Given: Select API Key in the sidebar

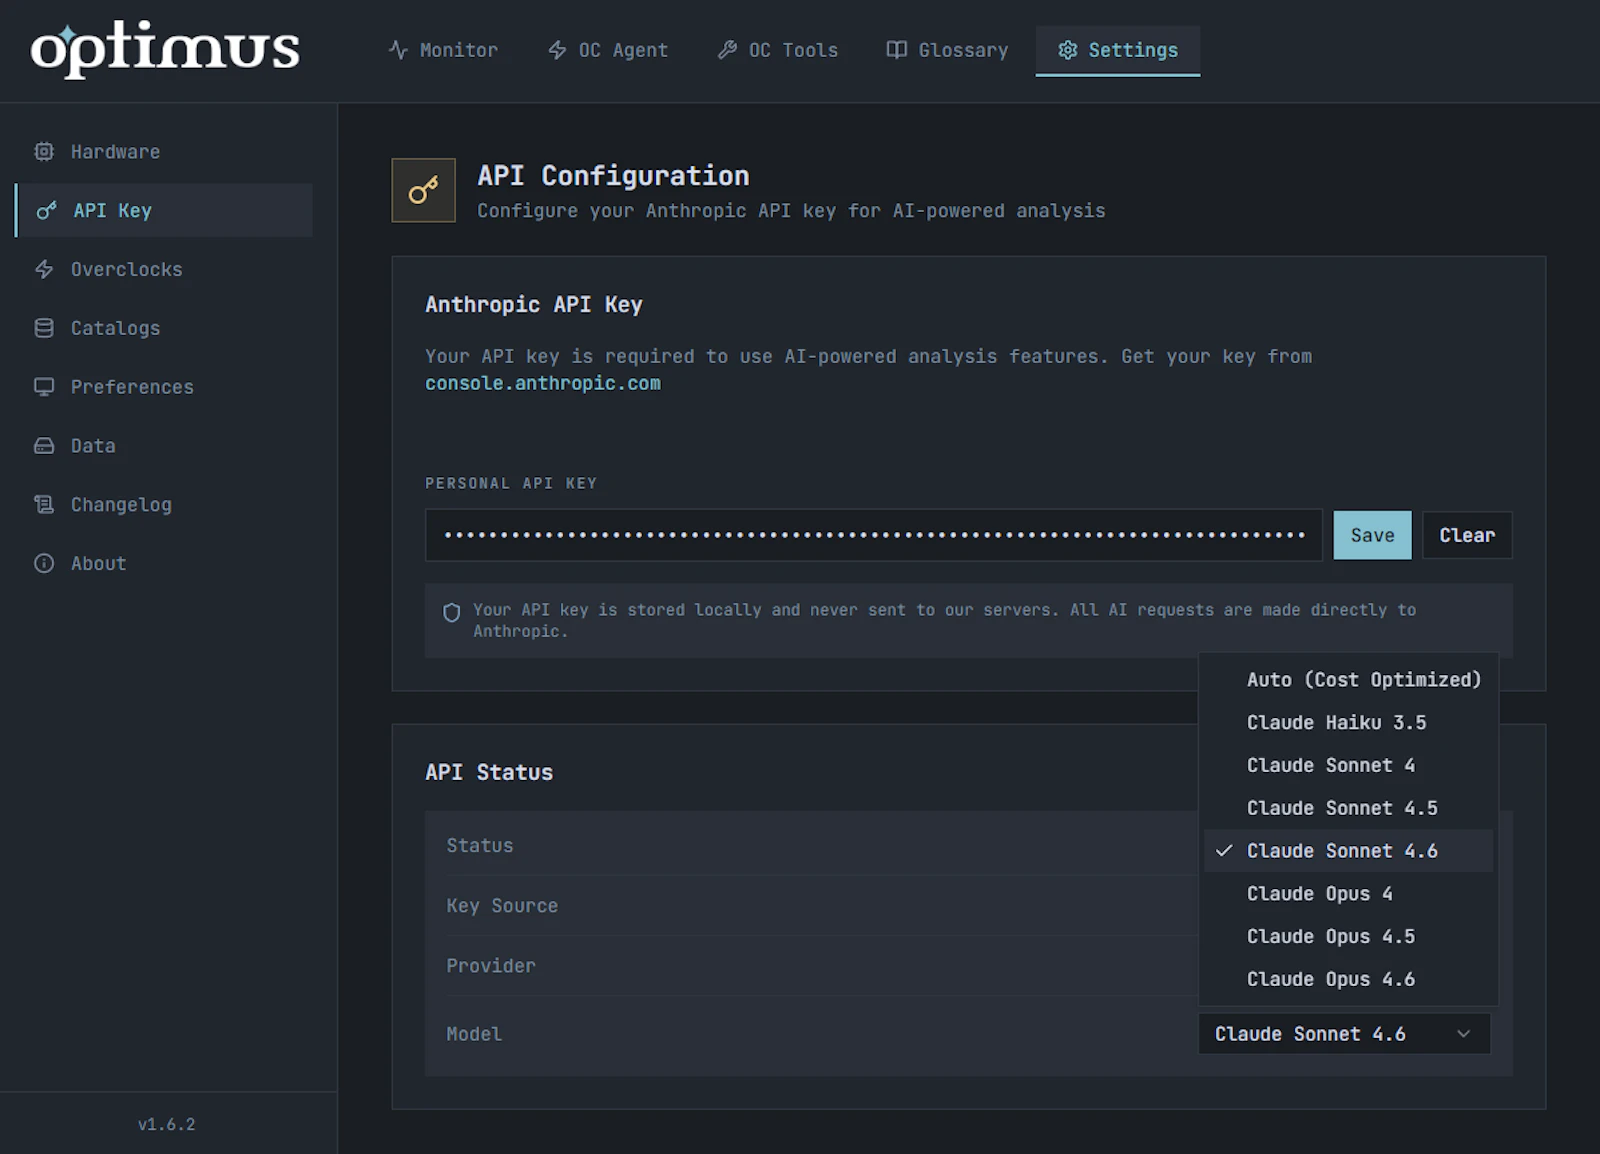Looking at the screenshot, I should point(165,210).
